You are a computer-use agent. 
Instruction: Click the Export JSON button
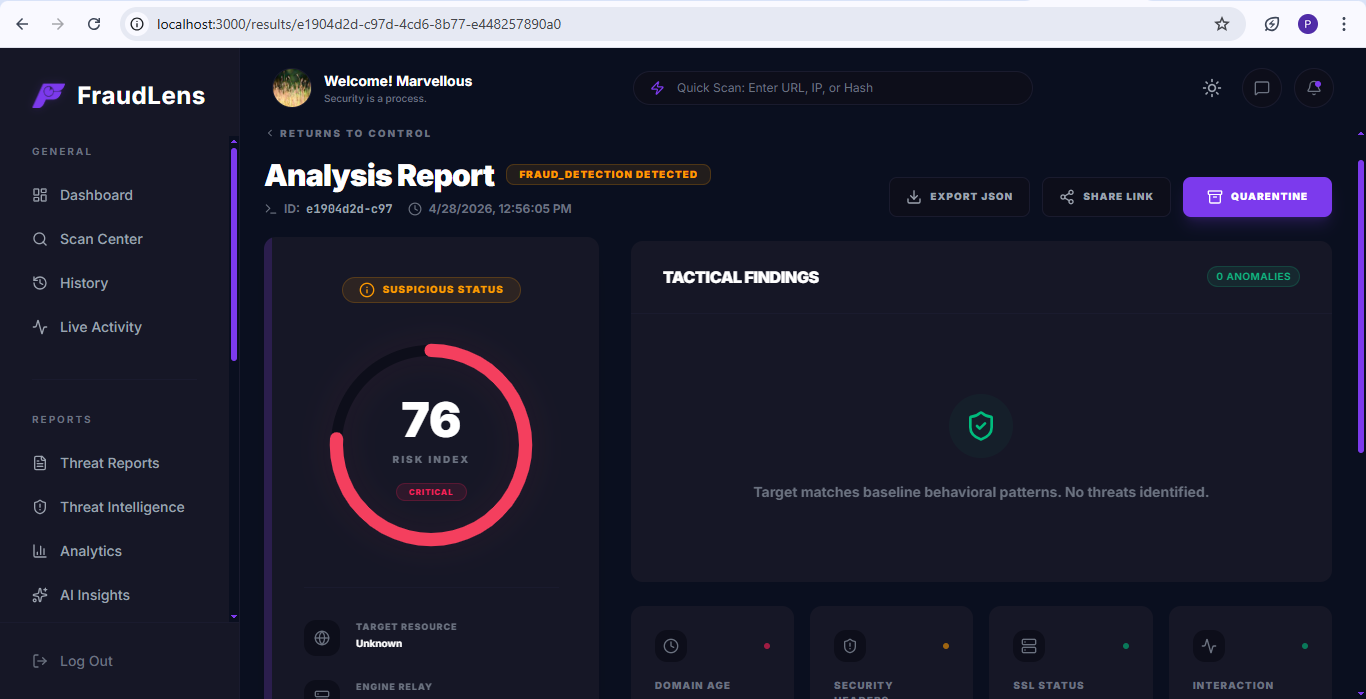(x=959, y=197)
